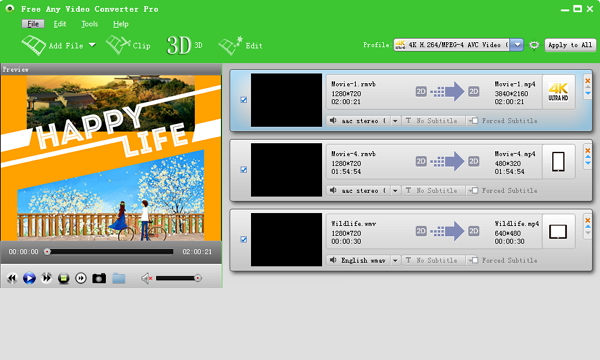Click the preview playback progress bar
Screen dimensions: 600x360
tap(109, 252)
